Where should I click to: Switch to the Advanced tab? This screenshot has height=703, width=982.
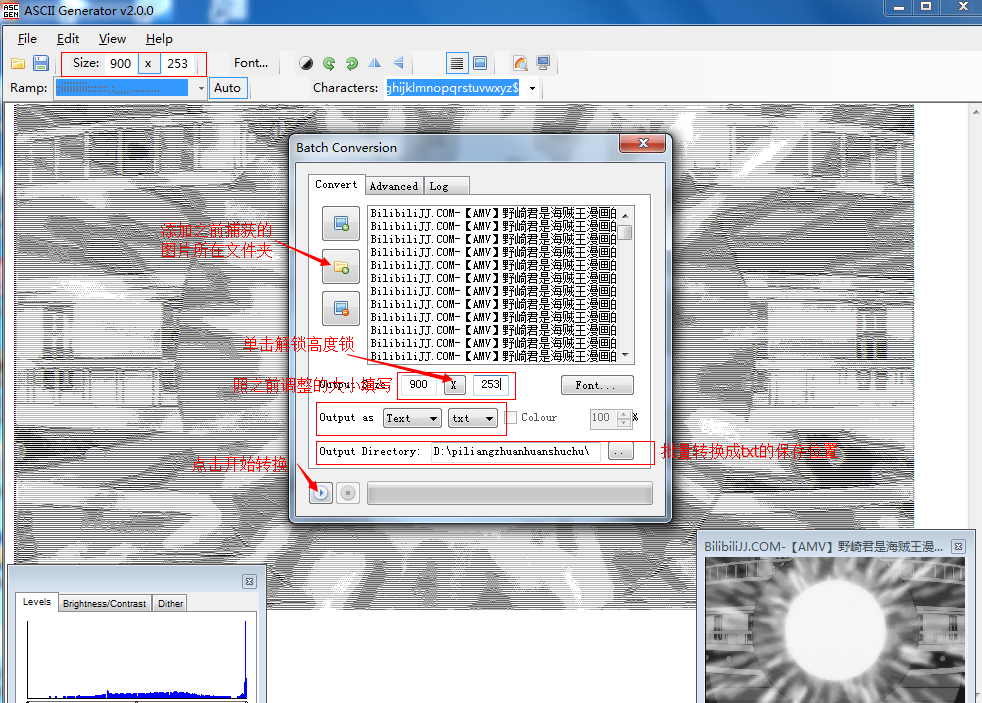click(394, 186)
